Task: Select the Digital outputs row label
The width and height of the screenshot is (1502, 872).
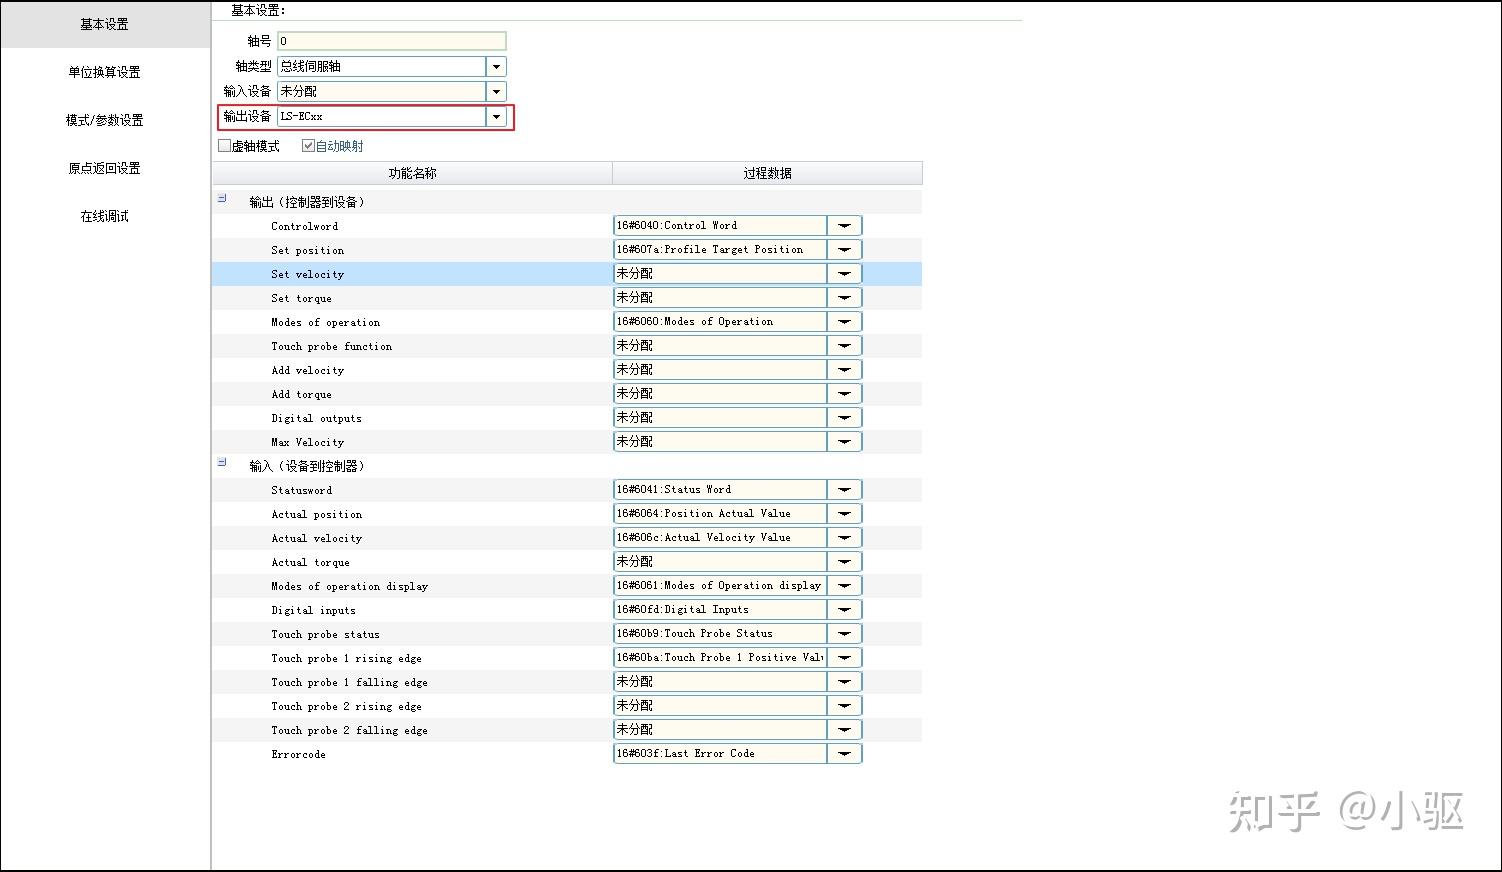Action: coord(316,418)
